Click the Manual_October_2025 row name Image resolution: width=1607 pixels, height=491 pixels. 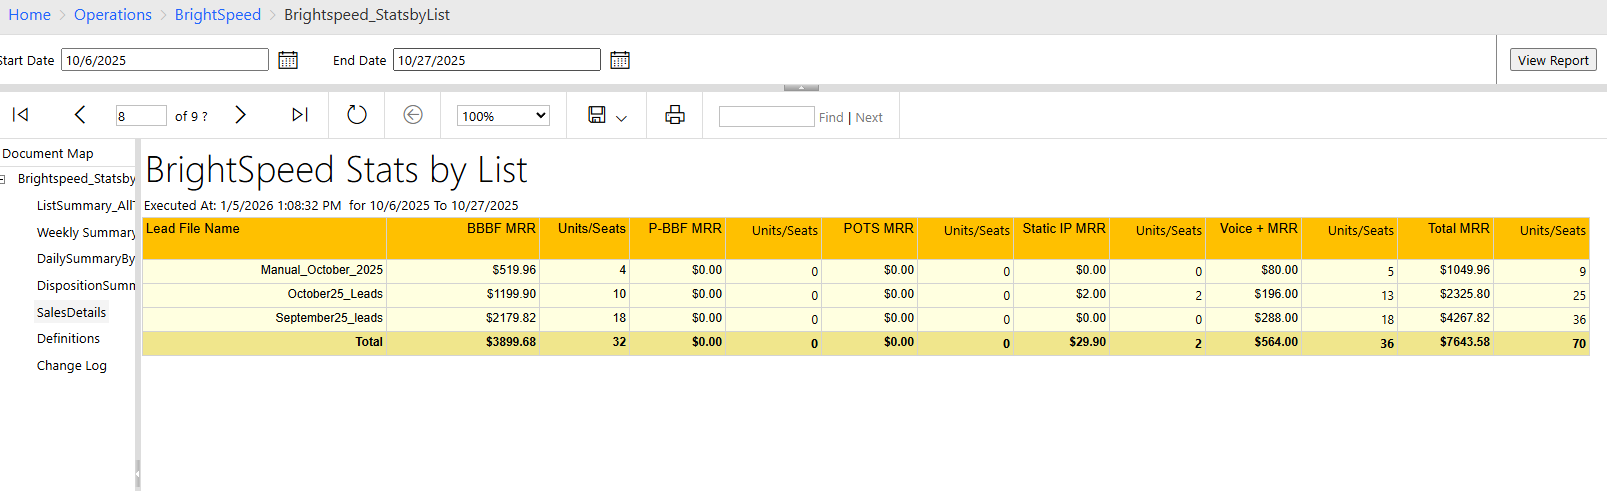pos(322,270)
